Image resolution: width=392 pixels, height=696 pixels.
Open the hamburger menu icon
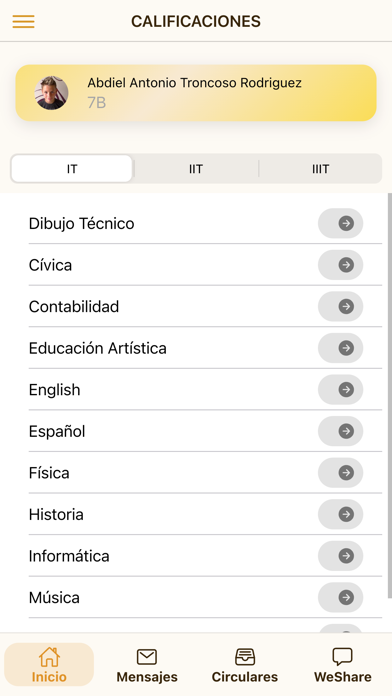[x=24, y=21]
